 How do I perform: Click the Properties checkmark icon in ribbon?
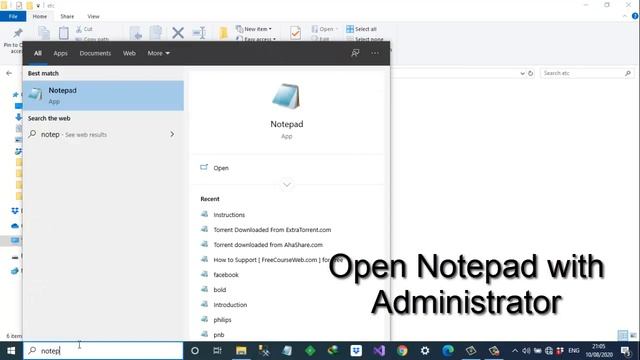coord(295,33)
